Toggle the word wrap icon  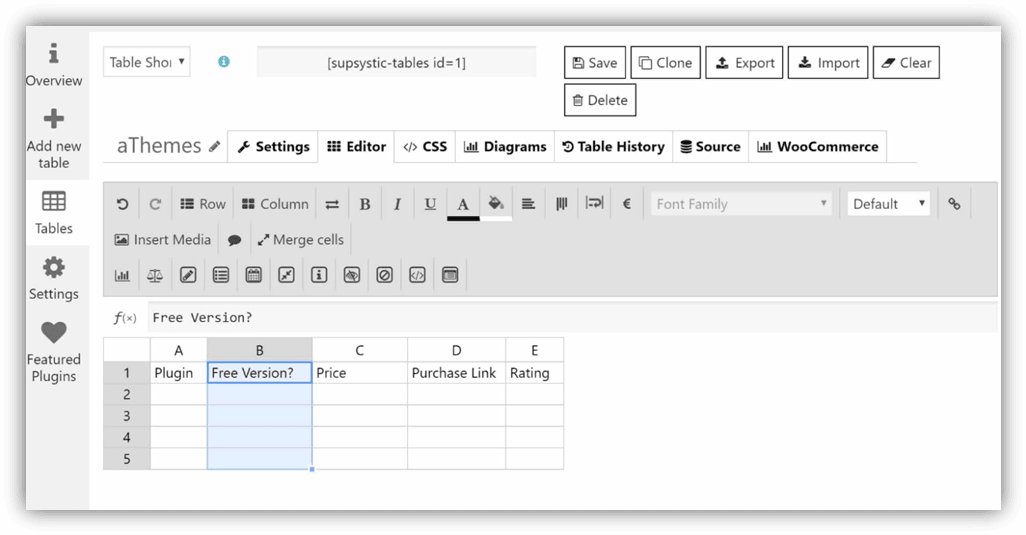coord(594,204)
